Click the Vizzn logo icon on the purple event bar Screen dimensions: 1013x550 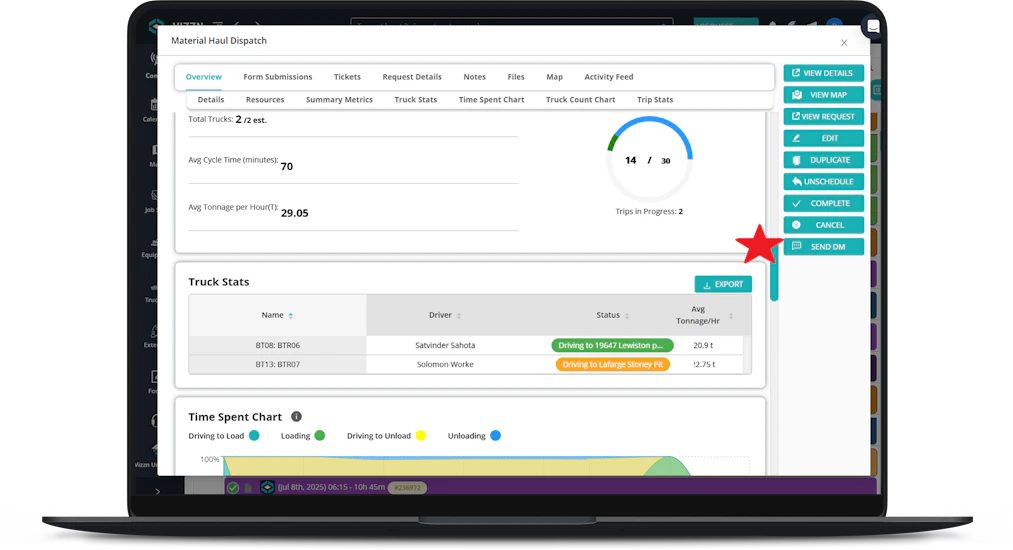point(267,487)
